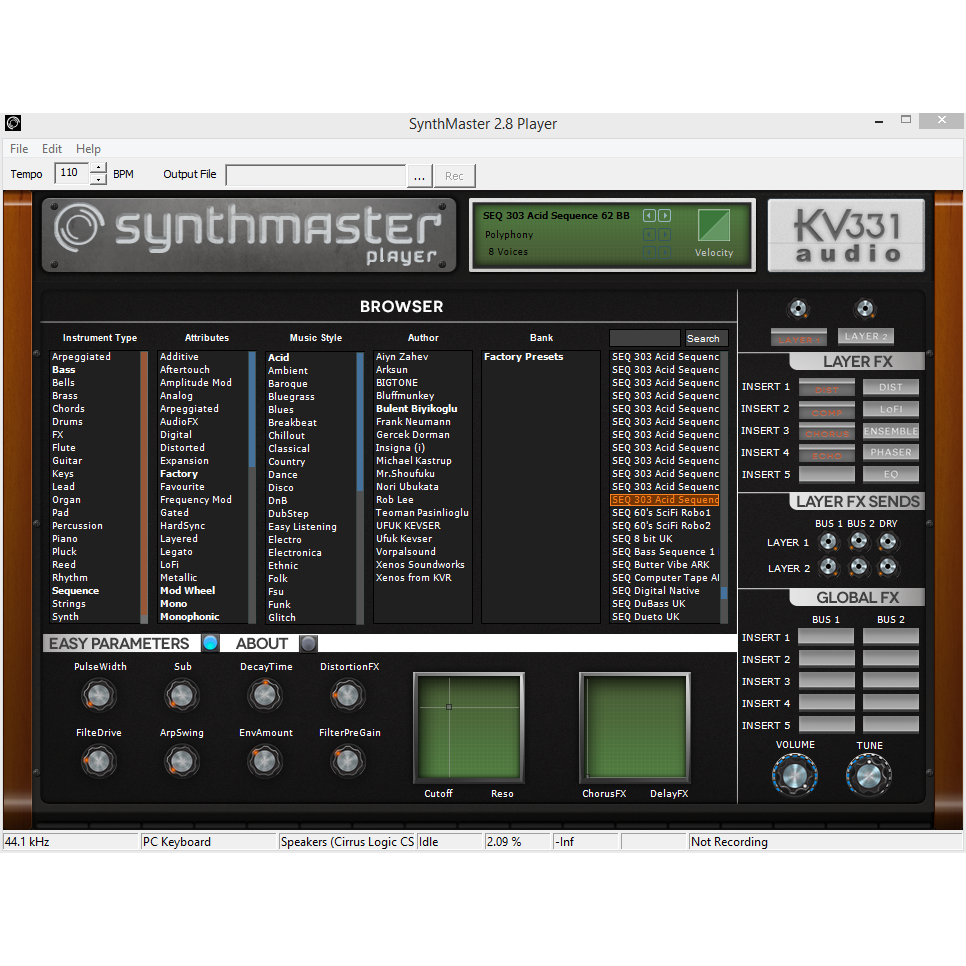This screenshot has height=966, width=966.
Task: Open the DIST selector for Insert 1
Action: point(890,386)
